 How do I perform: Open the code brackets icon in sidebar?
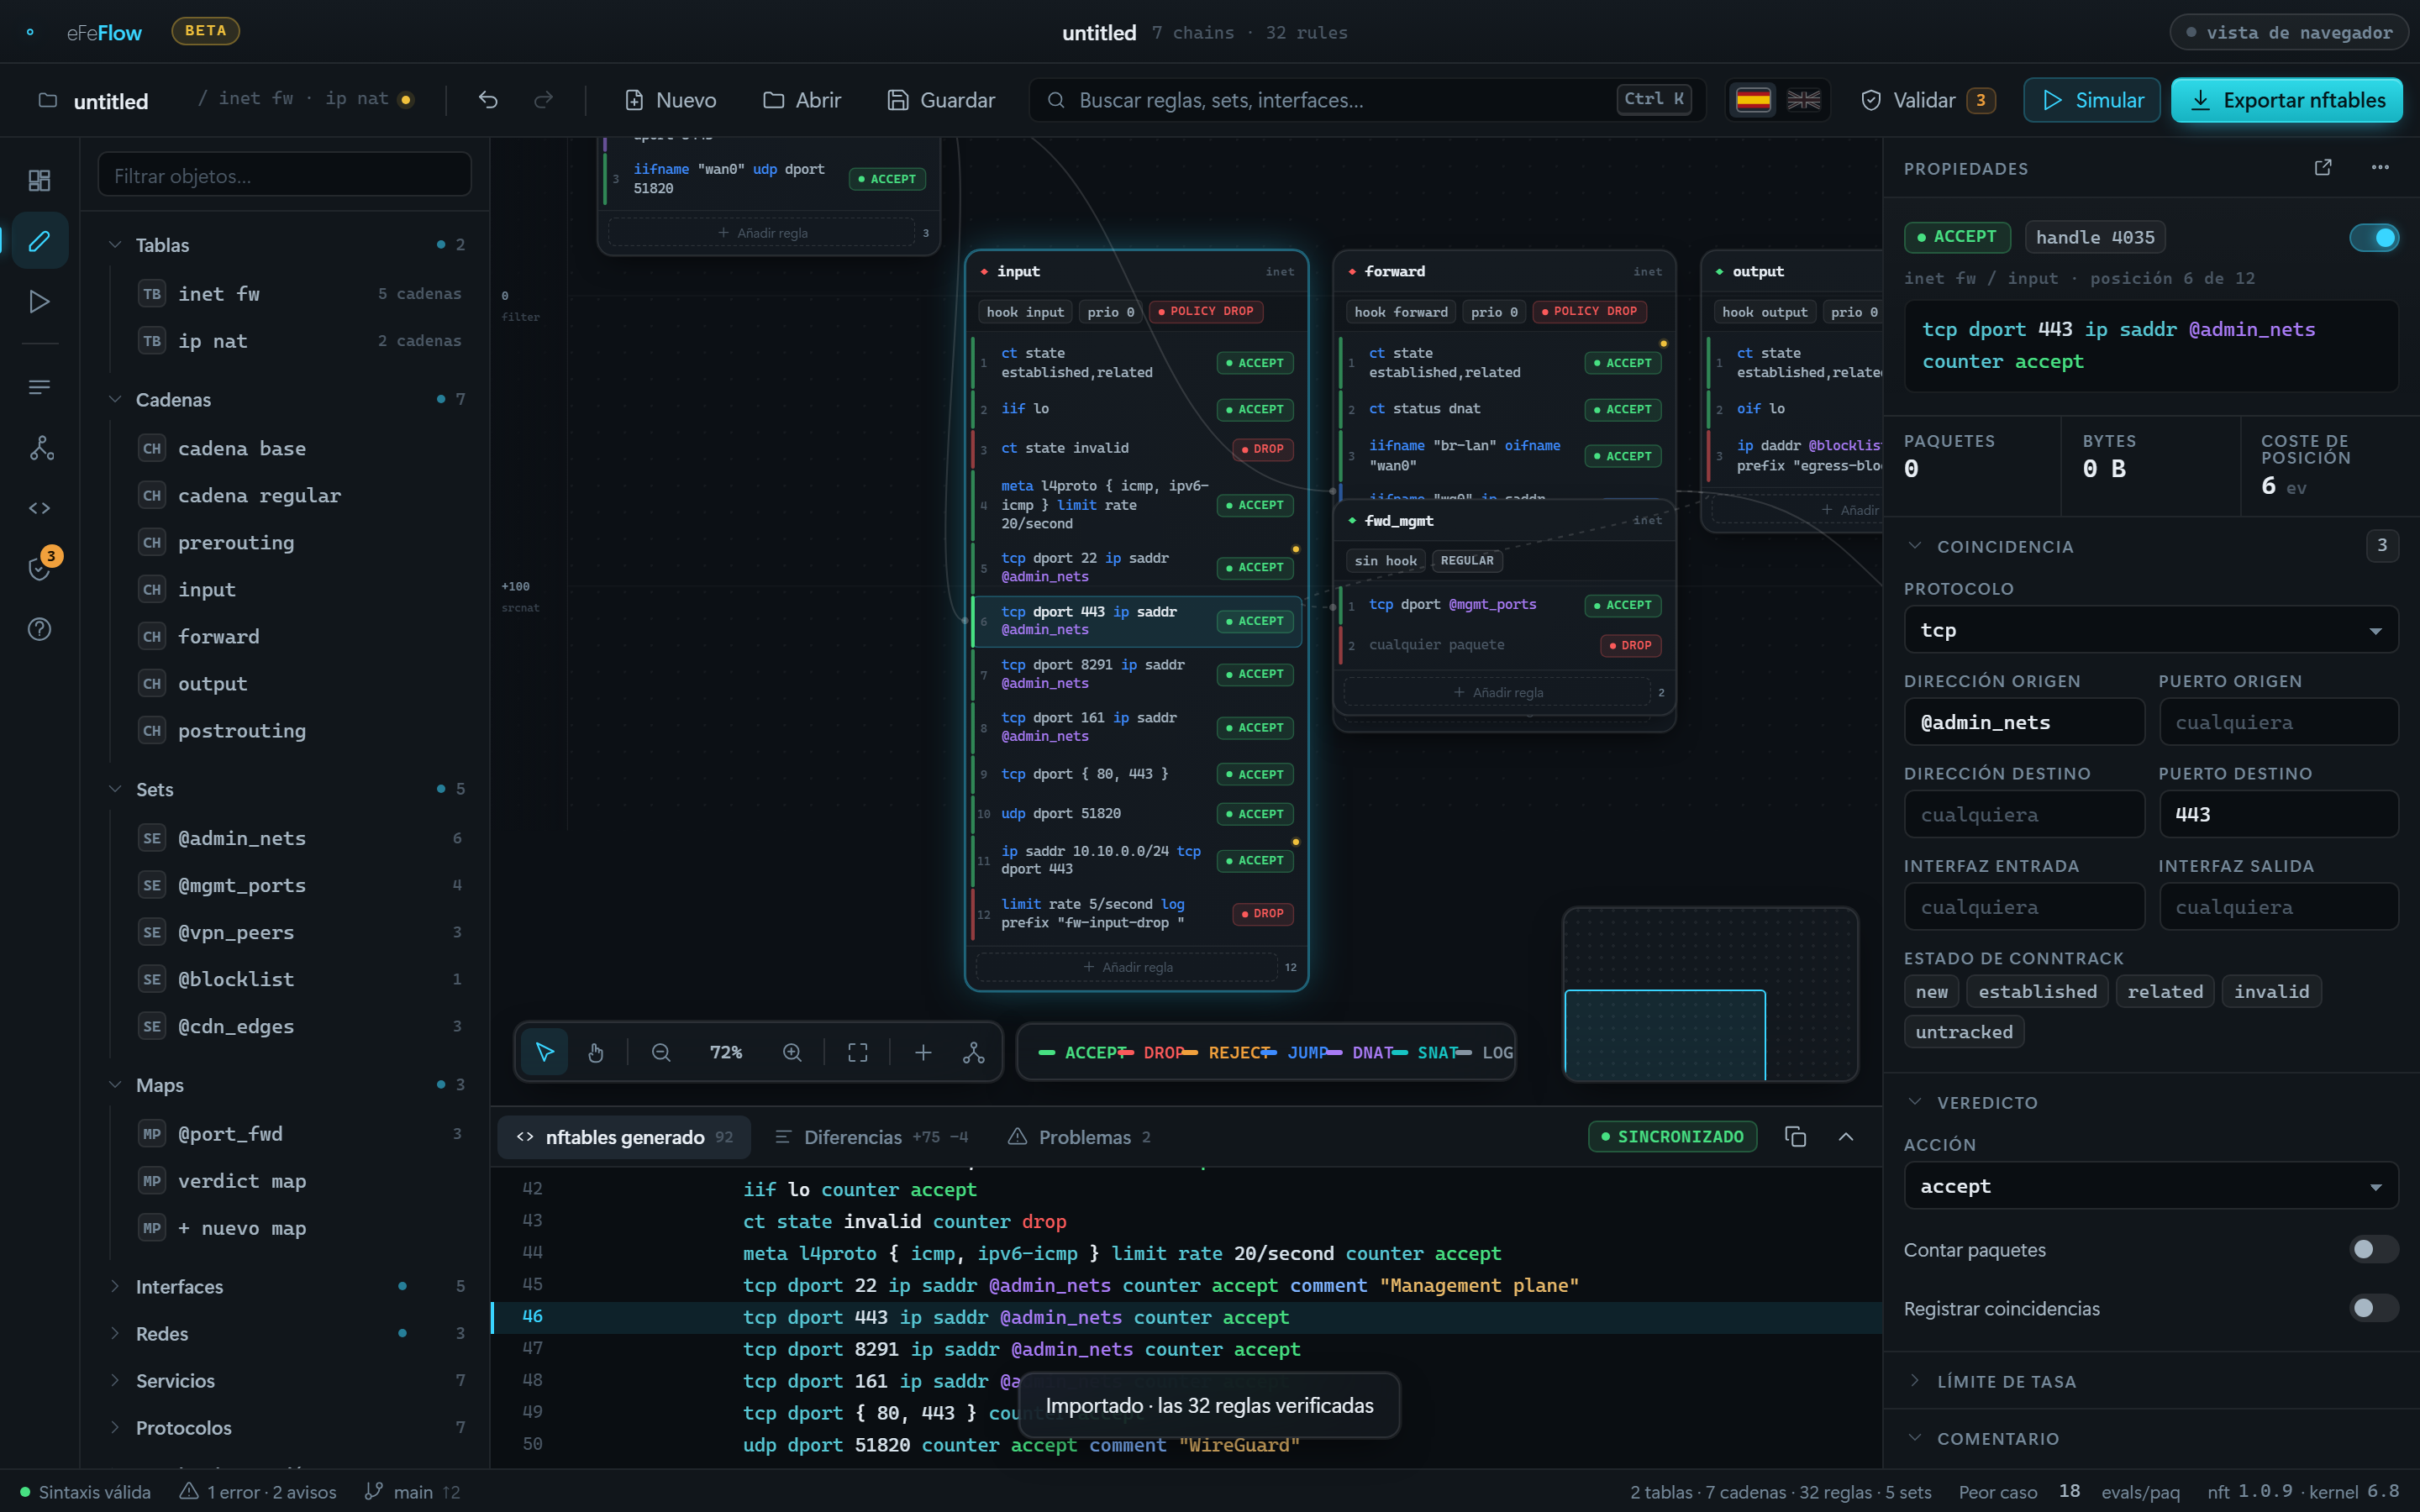click(x=39, y=508)
